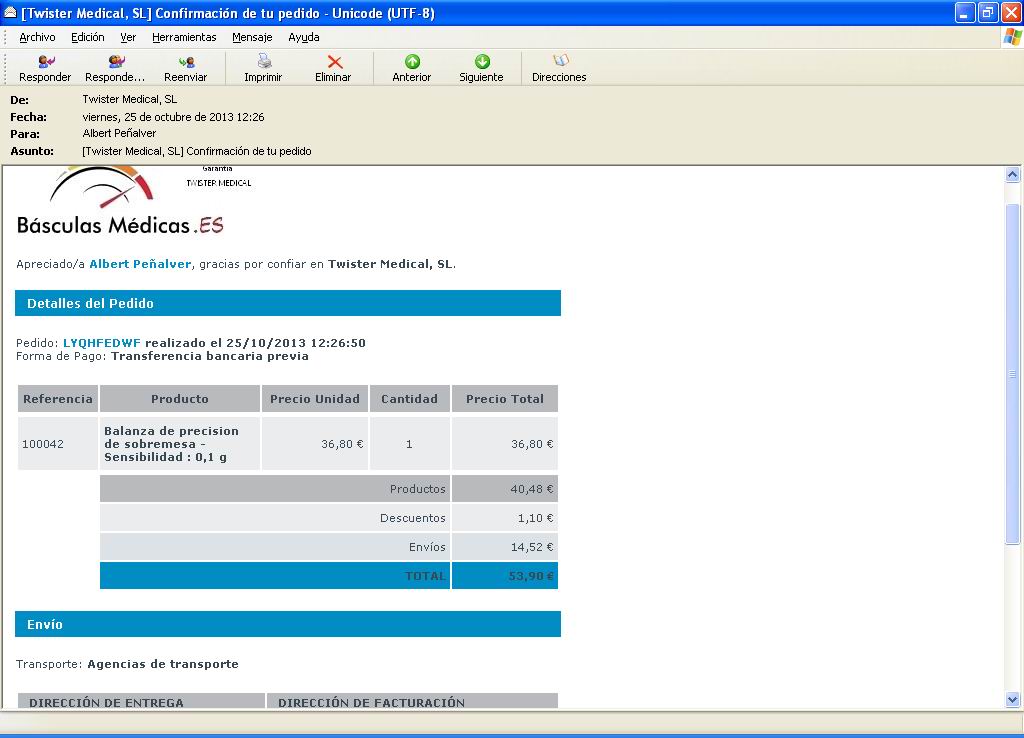This screenshot has height=738, width=1024.
Task: Click 'Transferencia bancaria previa' text
Action: [210, 356]
